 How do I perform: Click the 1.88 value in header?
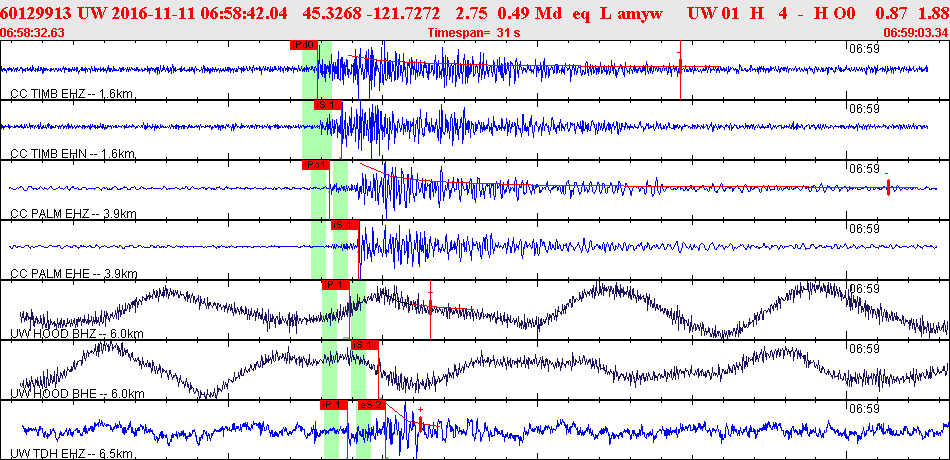934,14
